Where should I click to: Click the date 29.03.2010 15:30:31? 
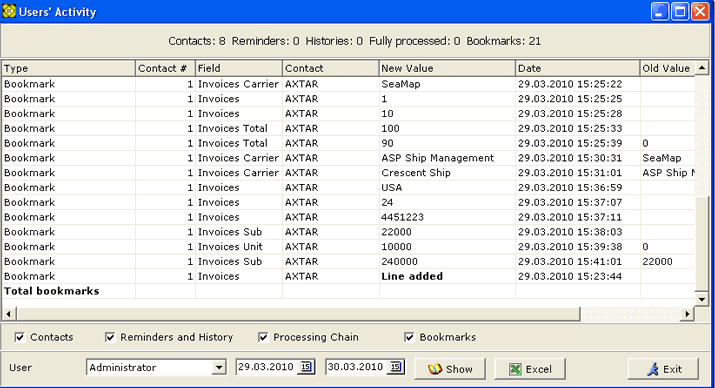pyautogui.click(x=578, y=158)
